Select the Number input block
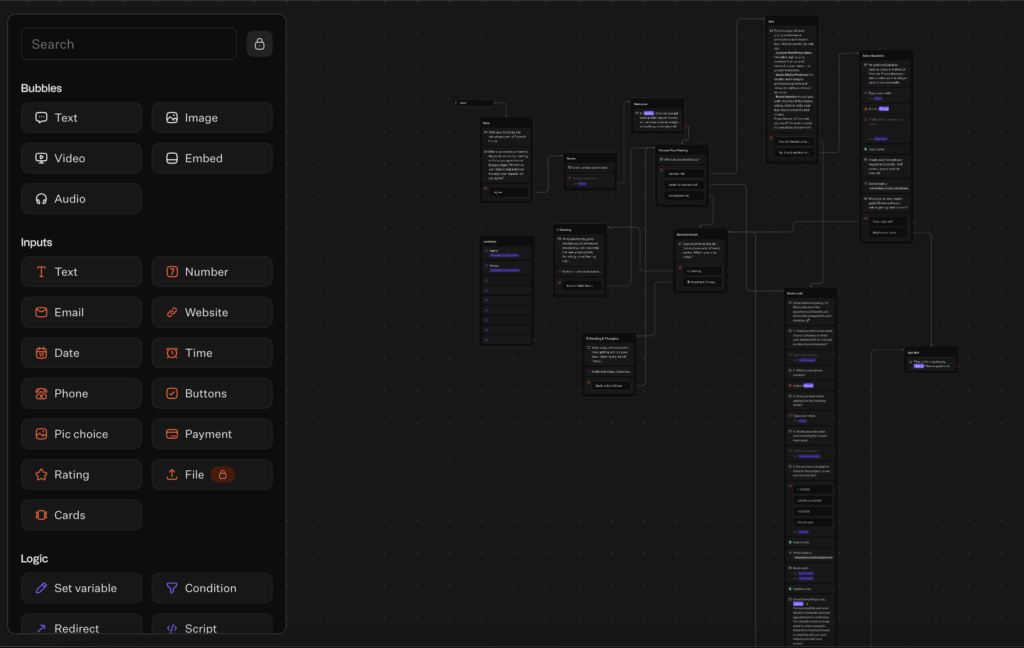This screenshot has height=648, width=1024. [212, 272]
